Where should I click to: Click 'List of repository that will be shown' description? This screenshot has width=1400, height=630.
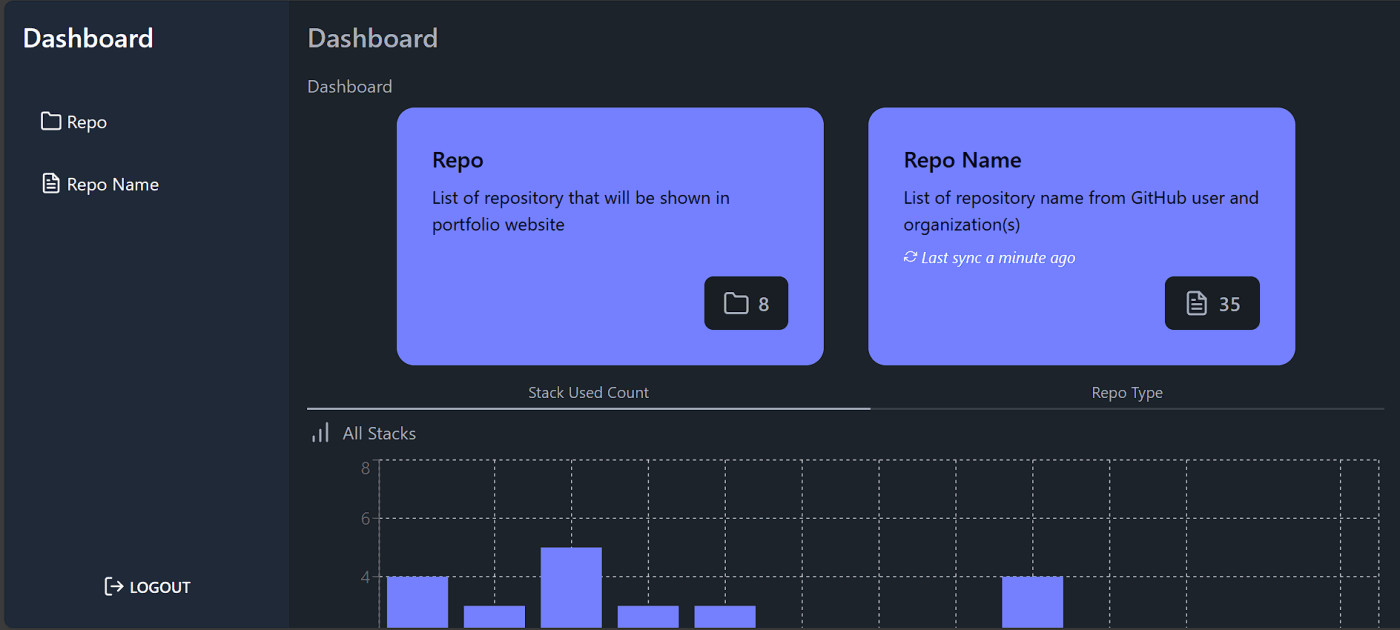(x=581, y=211)
